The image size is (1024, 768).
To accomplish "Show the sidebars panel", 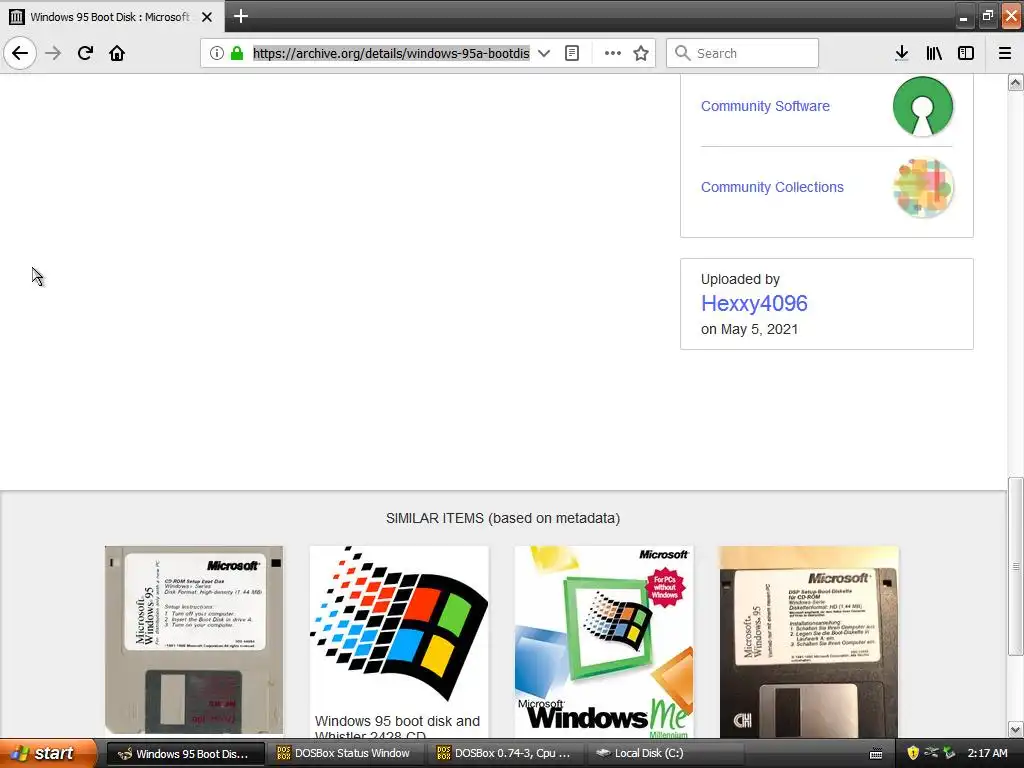I will tap(966, 53).
